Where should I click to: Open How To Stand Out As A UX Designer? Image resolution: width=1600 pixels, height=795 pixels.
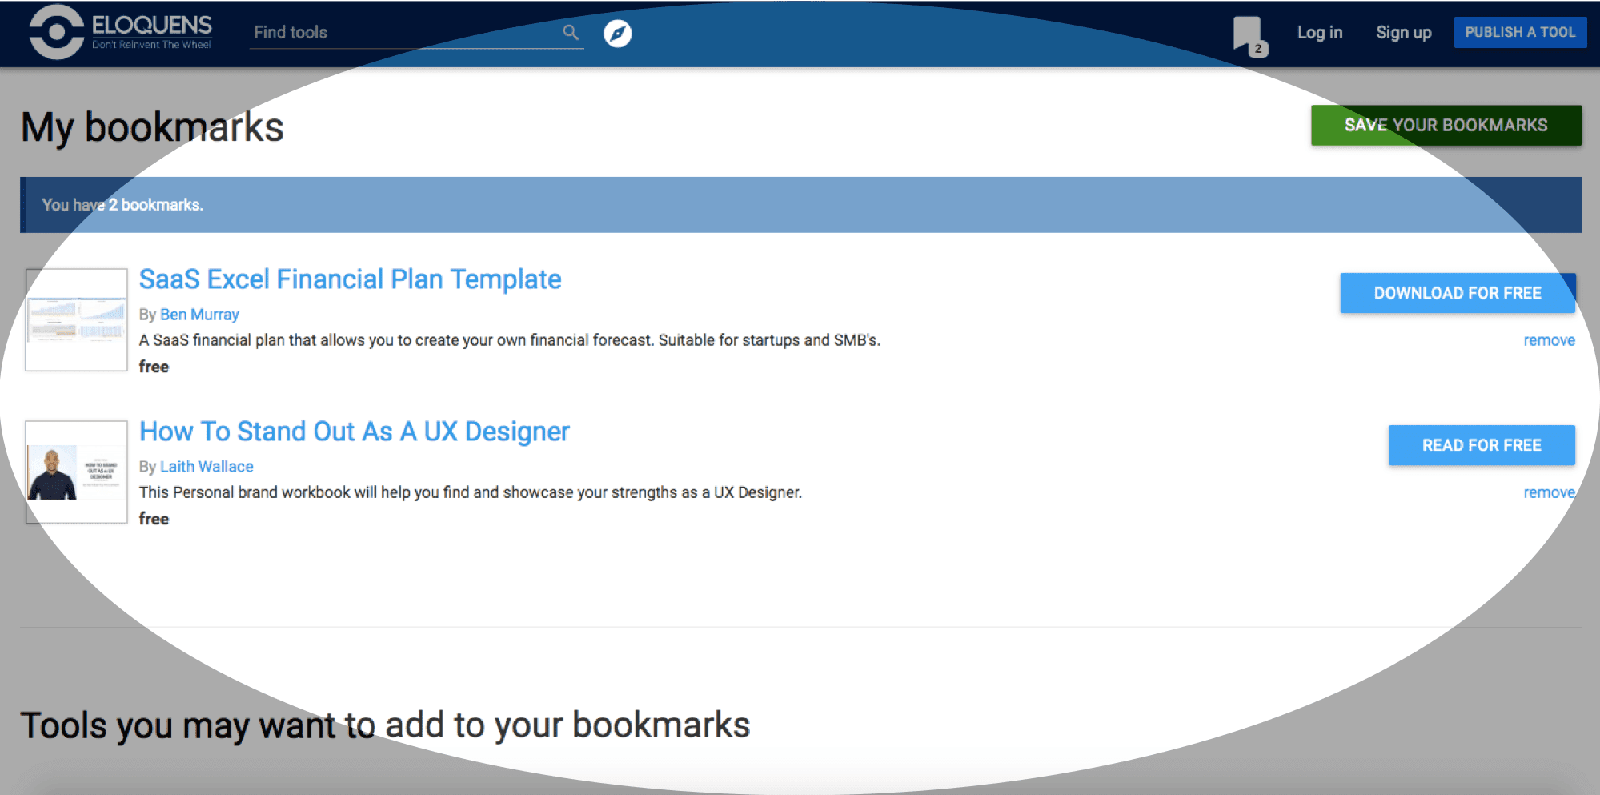click(354, 431)
